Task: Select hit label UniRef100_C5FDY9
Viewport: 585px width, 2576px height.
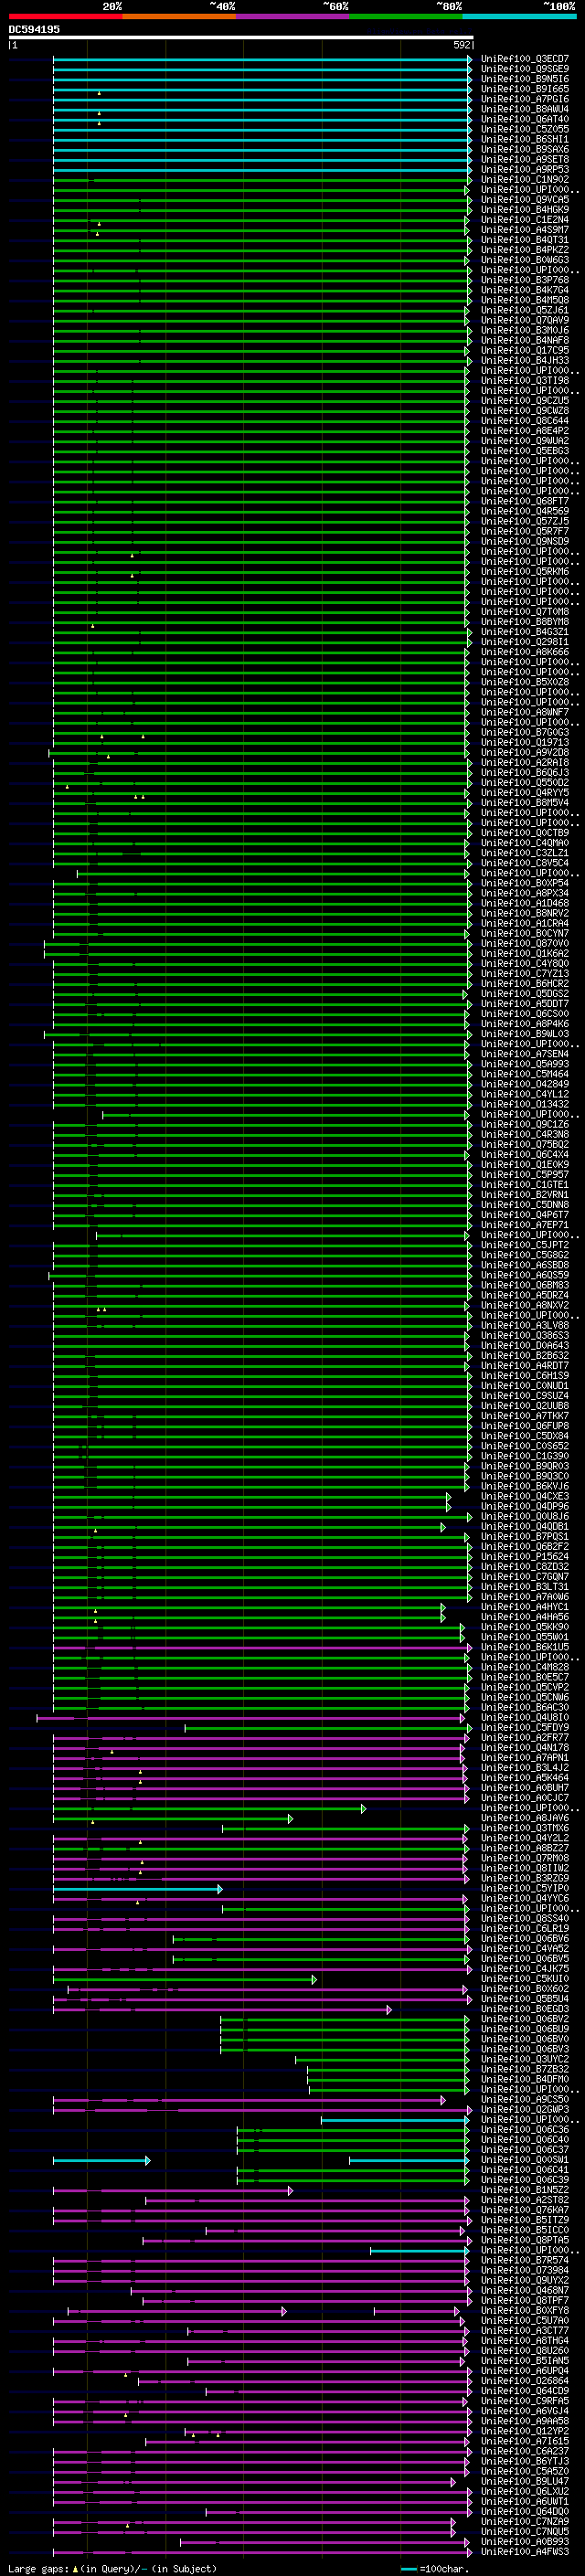Action: tap(525, 1727)
